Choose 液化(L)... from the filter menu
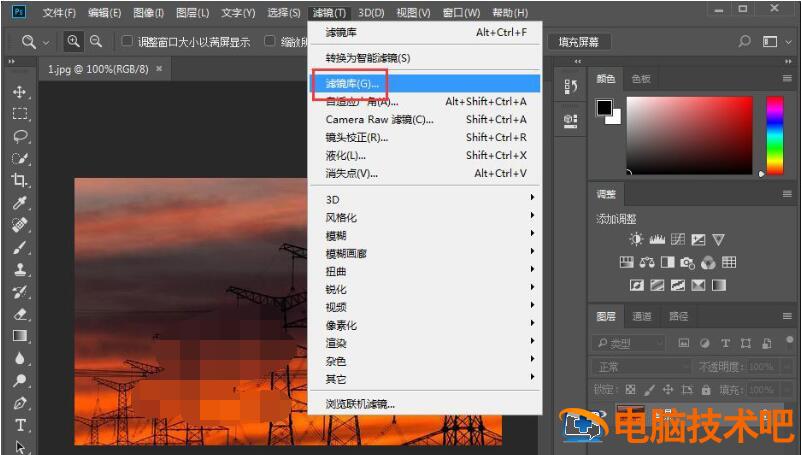The width and height of the screenshot is (801, 455). tap(346, 155)
